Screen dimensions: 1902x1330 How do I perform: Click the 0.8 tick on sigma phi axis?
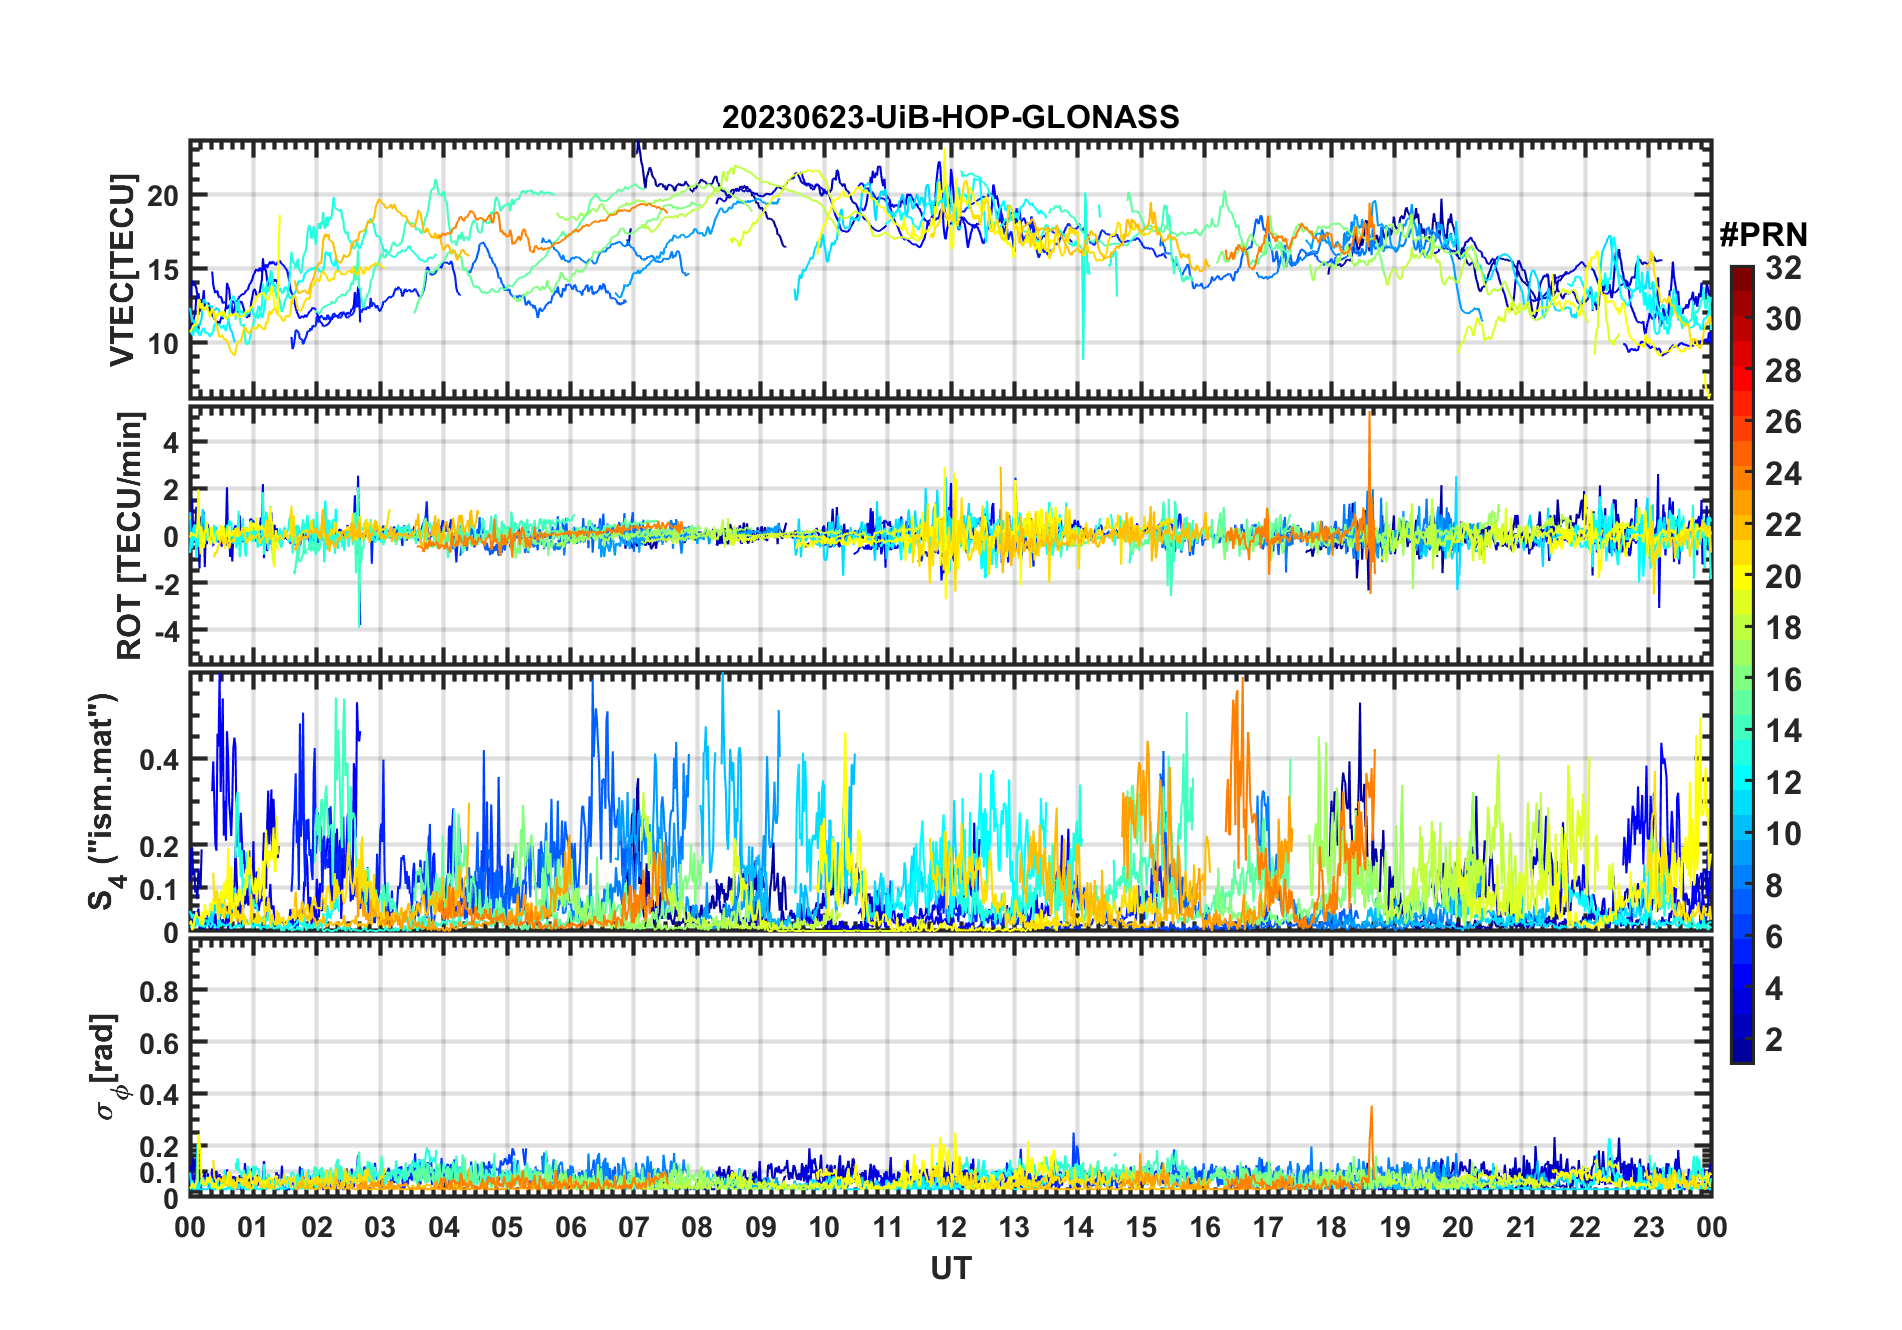159,991
